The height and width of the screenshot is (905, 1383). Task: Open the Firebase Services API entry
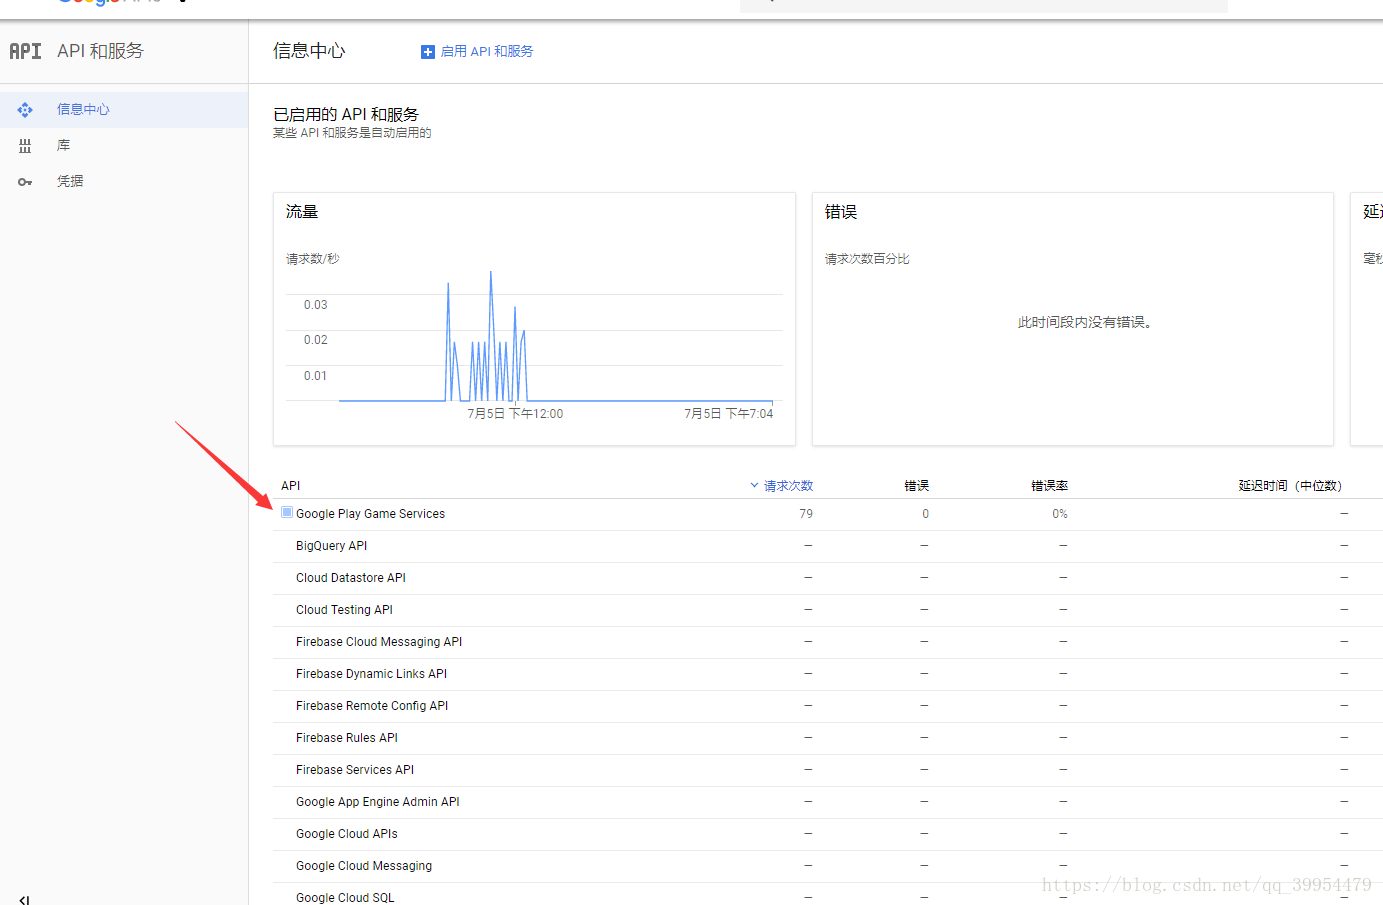tap(355, 770)
